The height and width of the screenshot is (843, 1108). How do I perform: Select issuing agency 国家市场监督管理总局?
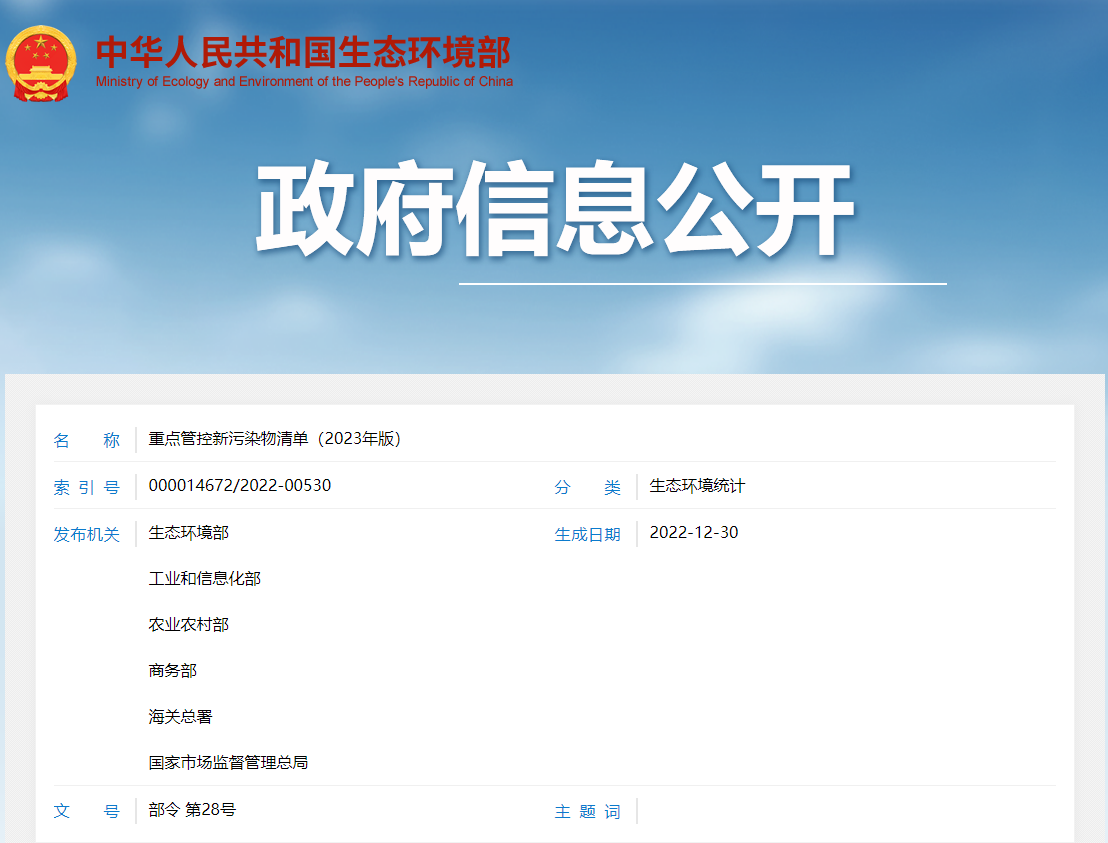pyautogui.click(x=228, y=762)
